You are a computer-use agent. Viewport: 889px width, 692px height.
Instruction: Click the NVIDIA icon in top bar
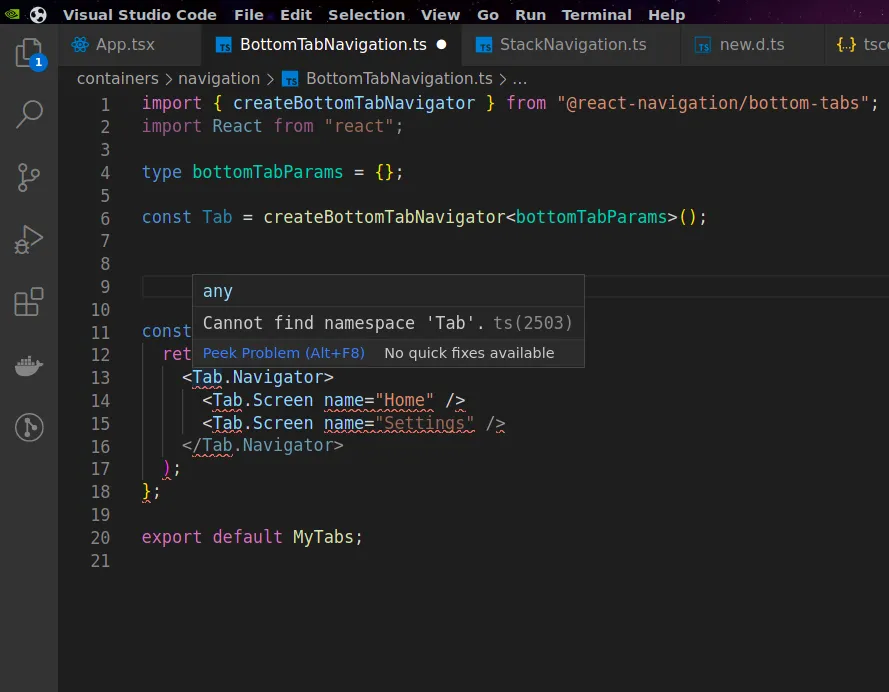[12, 14]
